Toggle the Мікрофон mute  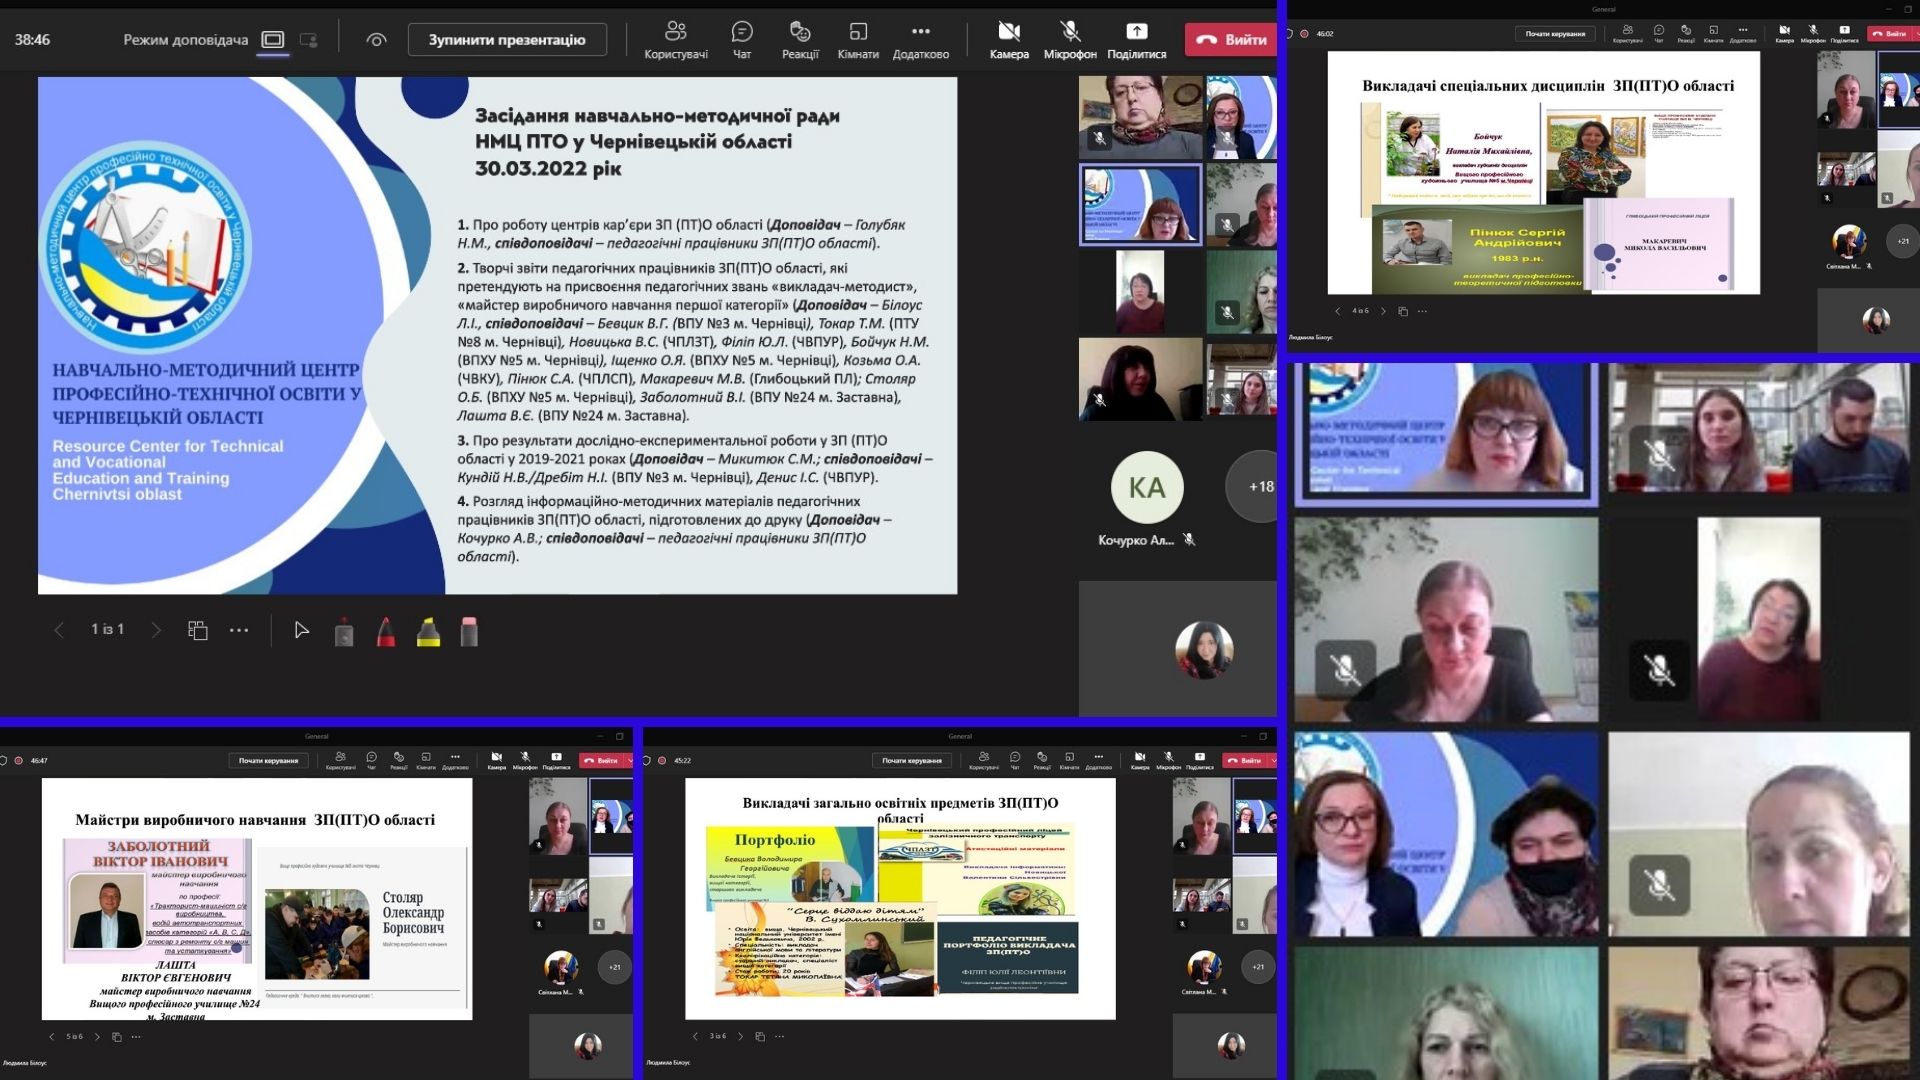(x=1070, y=40)
